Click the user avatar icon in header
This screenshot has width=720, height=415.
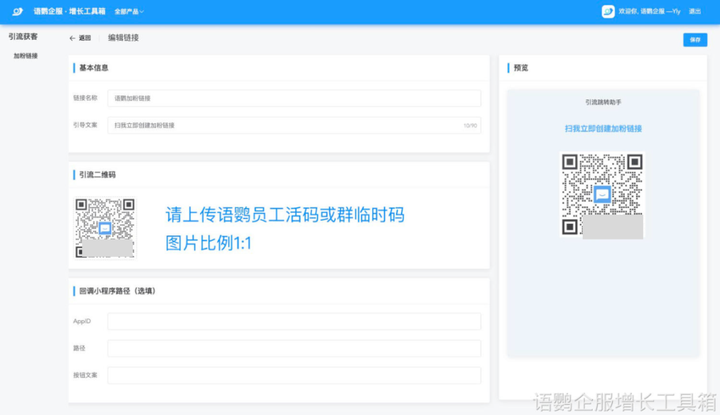click(608, 11)
